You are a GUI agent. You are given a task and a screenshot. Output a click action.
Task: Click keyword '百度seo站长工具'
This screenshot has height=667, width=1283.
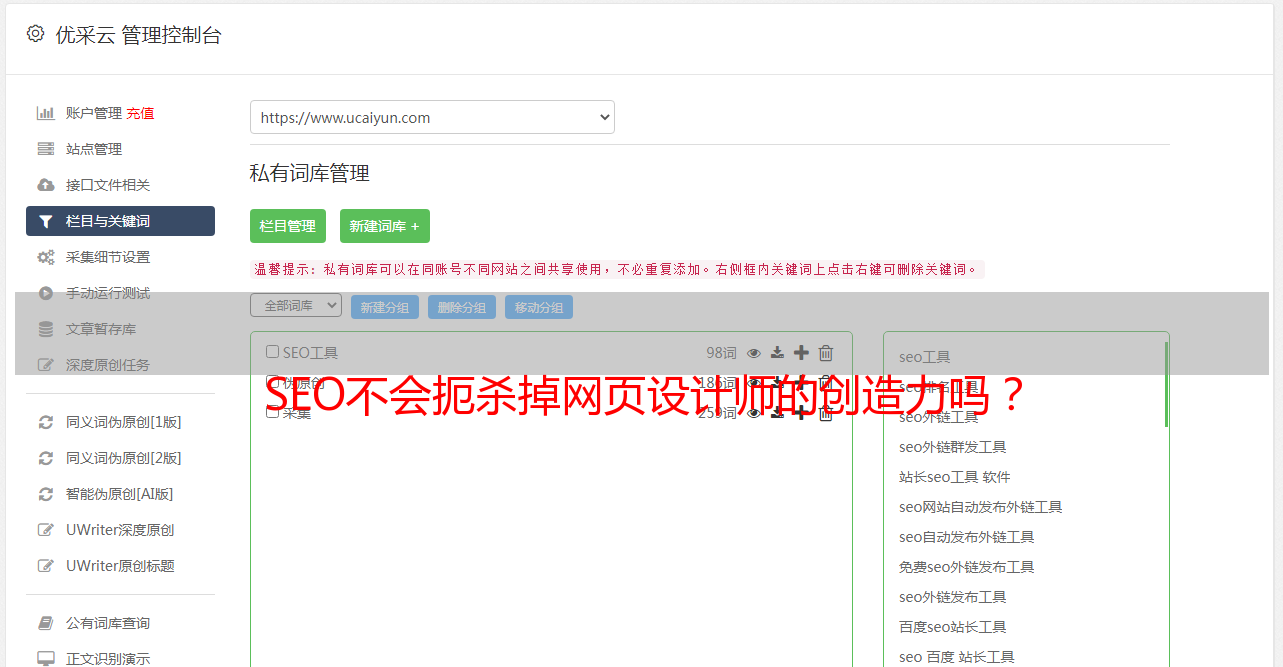tap(953, 627)
